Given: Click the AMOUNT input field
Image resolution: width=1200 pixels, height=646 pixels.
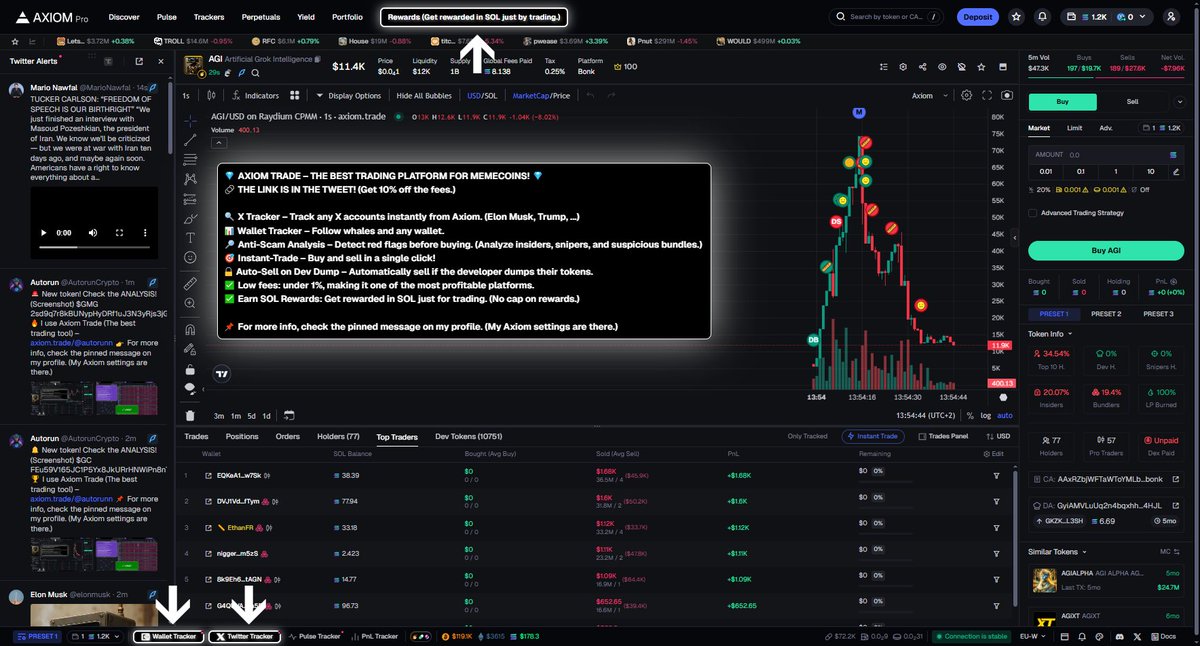Looking at the screenshot, I should coord(1106,155).
